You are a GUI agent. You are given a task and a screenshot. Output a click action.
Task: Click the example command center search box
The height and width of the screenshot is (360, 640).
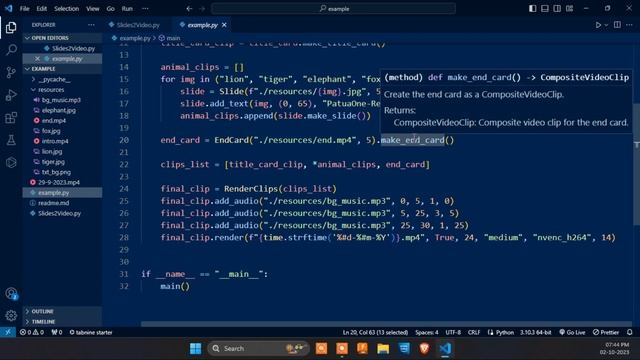pyautogui.click(x=333, y=9)
